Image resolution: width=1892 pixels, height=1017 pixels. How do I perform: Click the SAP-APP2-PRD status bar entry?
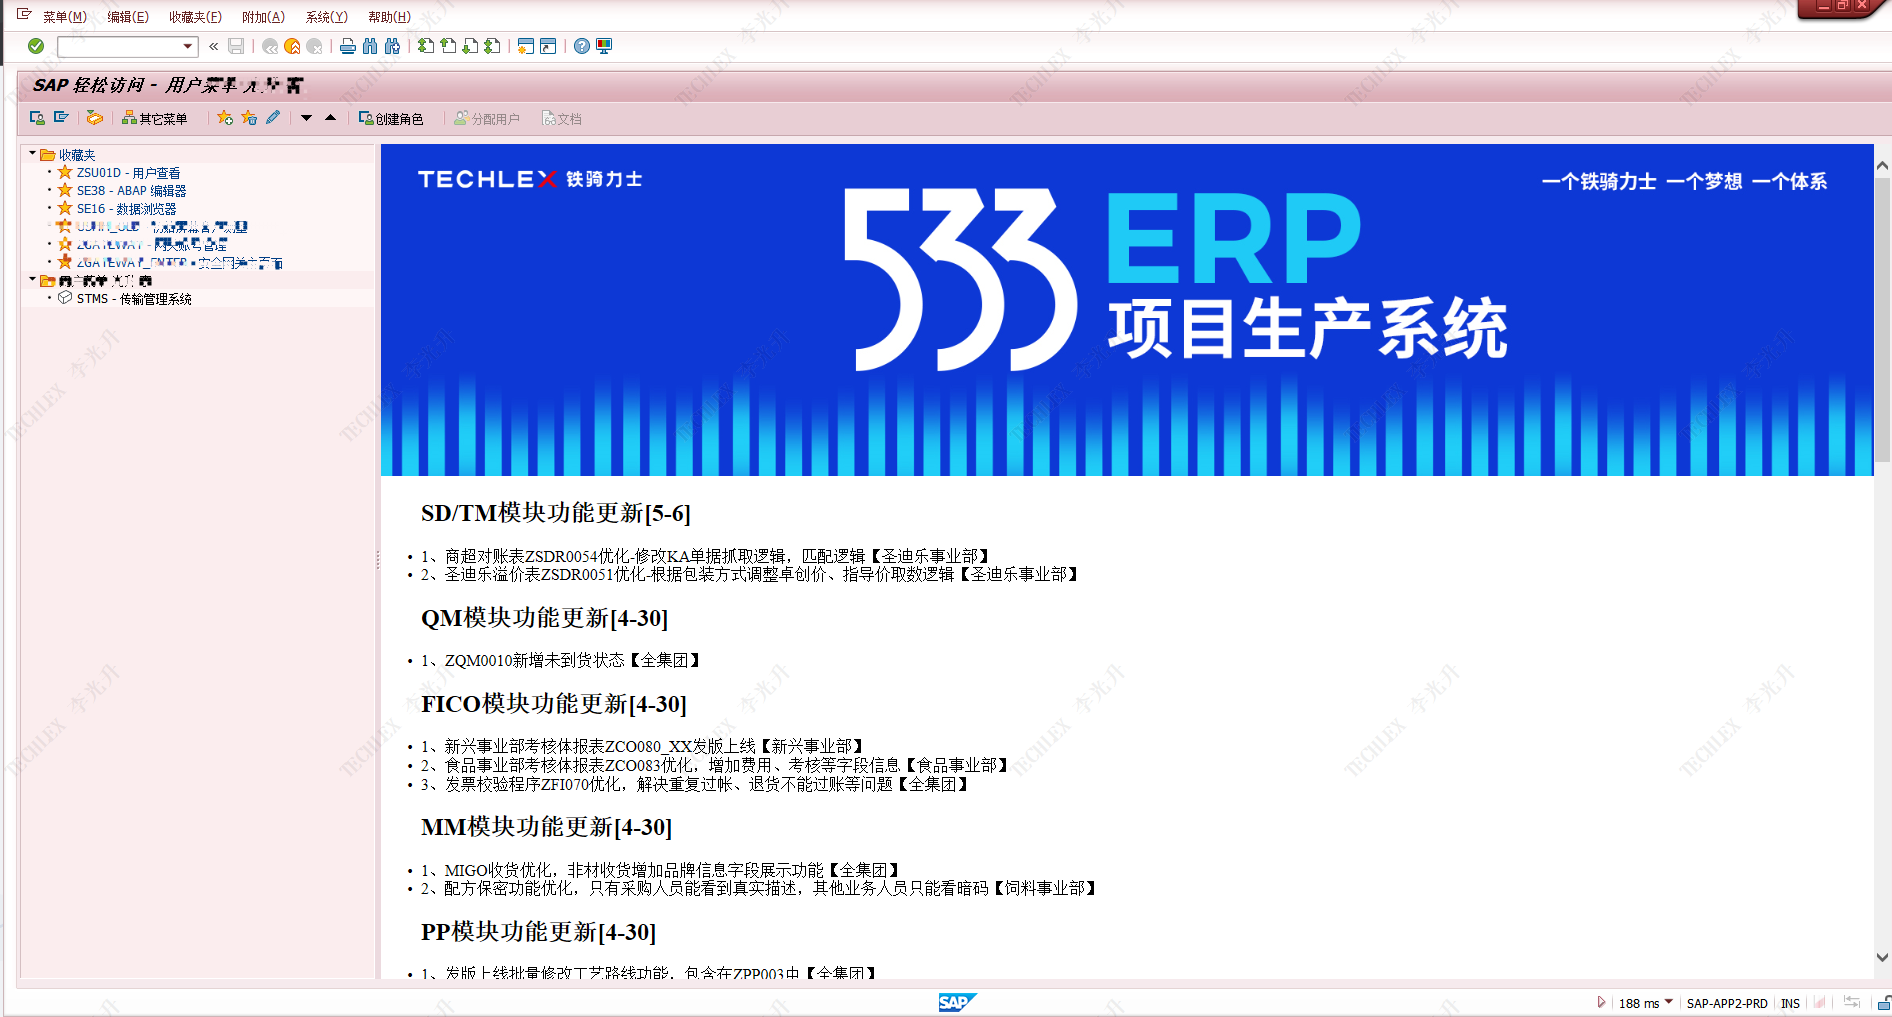(x=1727, y=1003)
